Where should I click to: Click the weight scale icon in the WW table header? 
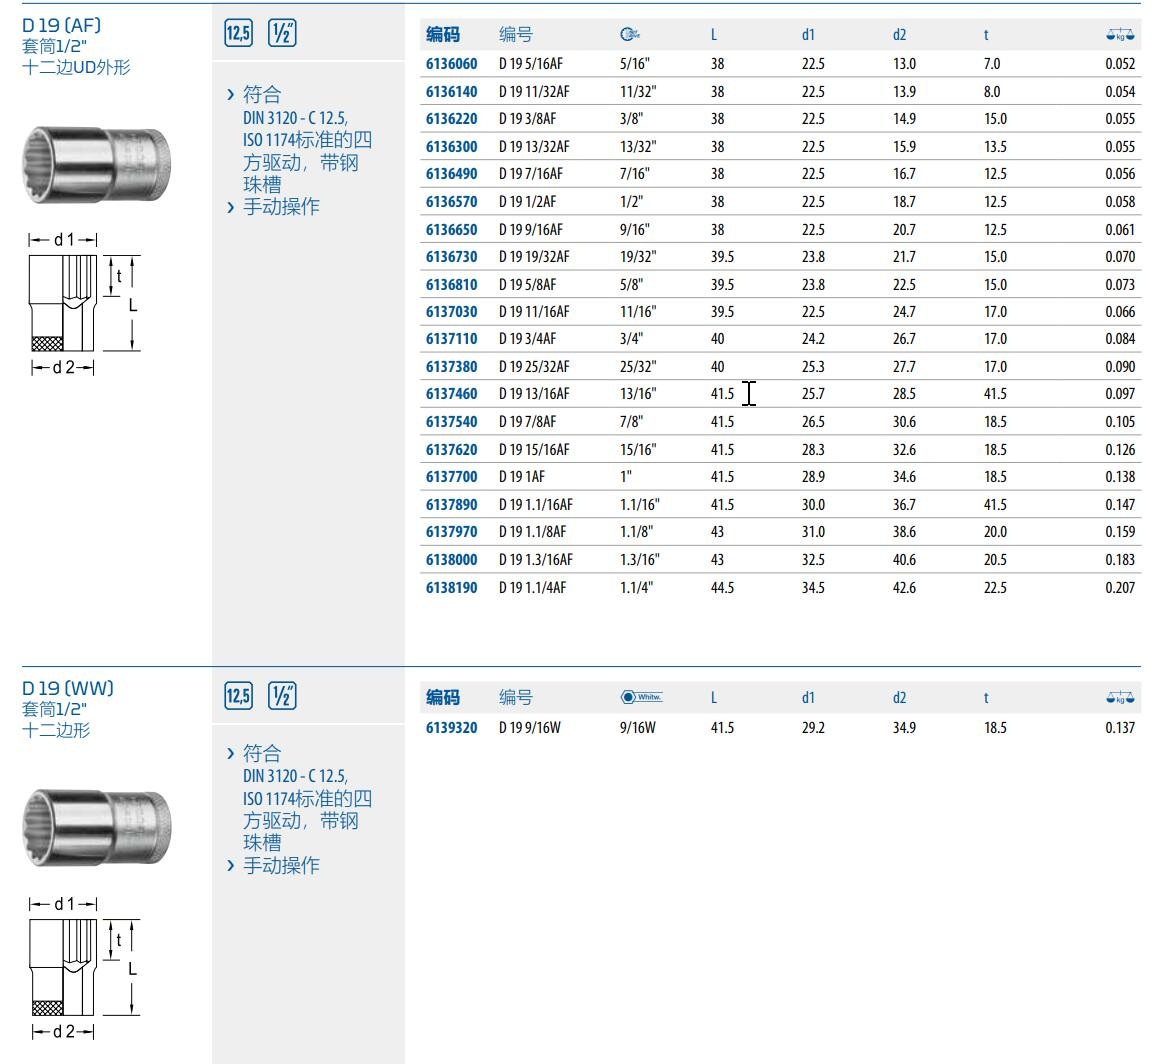point(1120,697)
